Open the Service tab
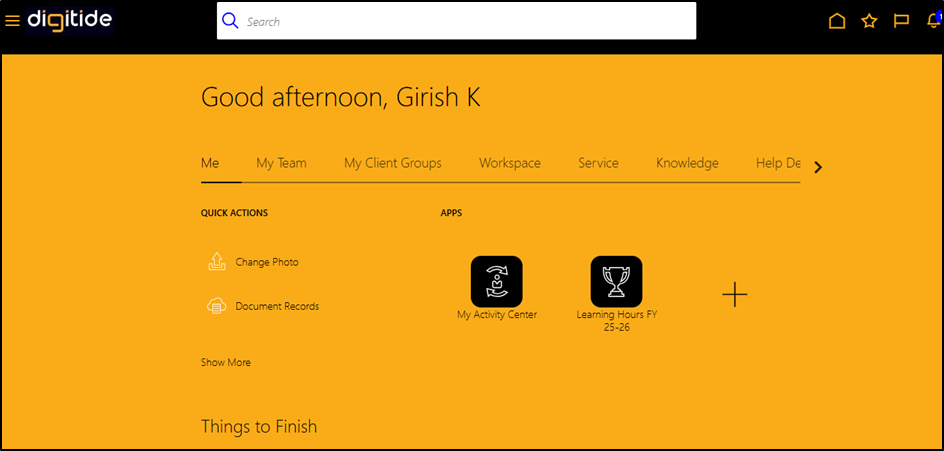 click(x=598, y=163)
